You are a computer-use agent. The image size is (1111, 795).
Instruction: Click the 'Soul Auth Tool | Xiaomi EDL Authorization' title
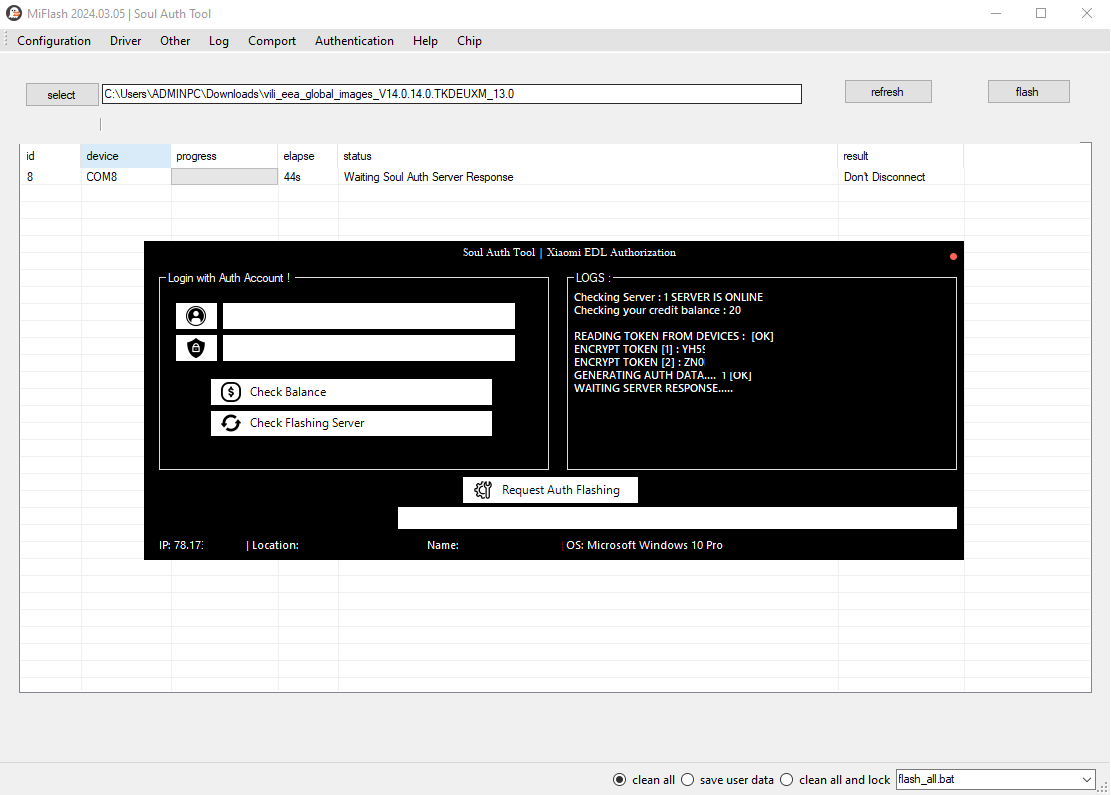pos(569,252)
